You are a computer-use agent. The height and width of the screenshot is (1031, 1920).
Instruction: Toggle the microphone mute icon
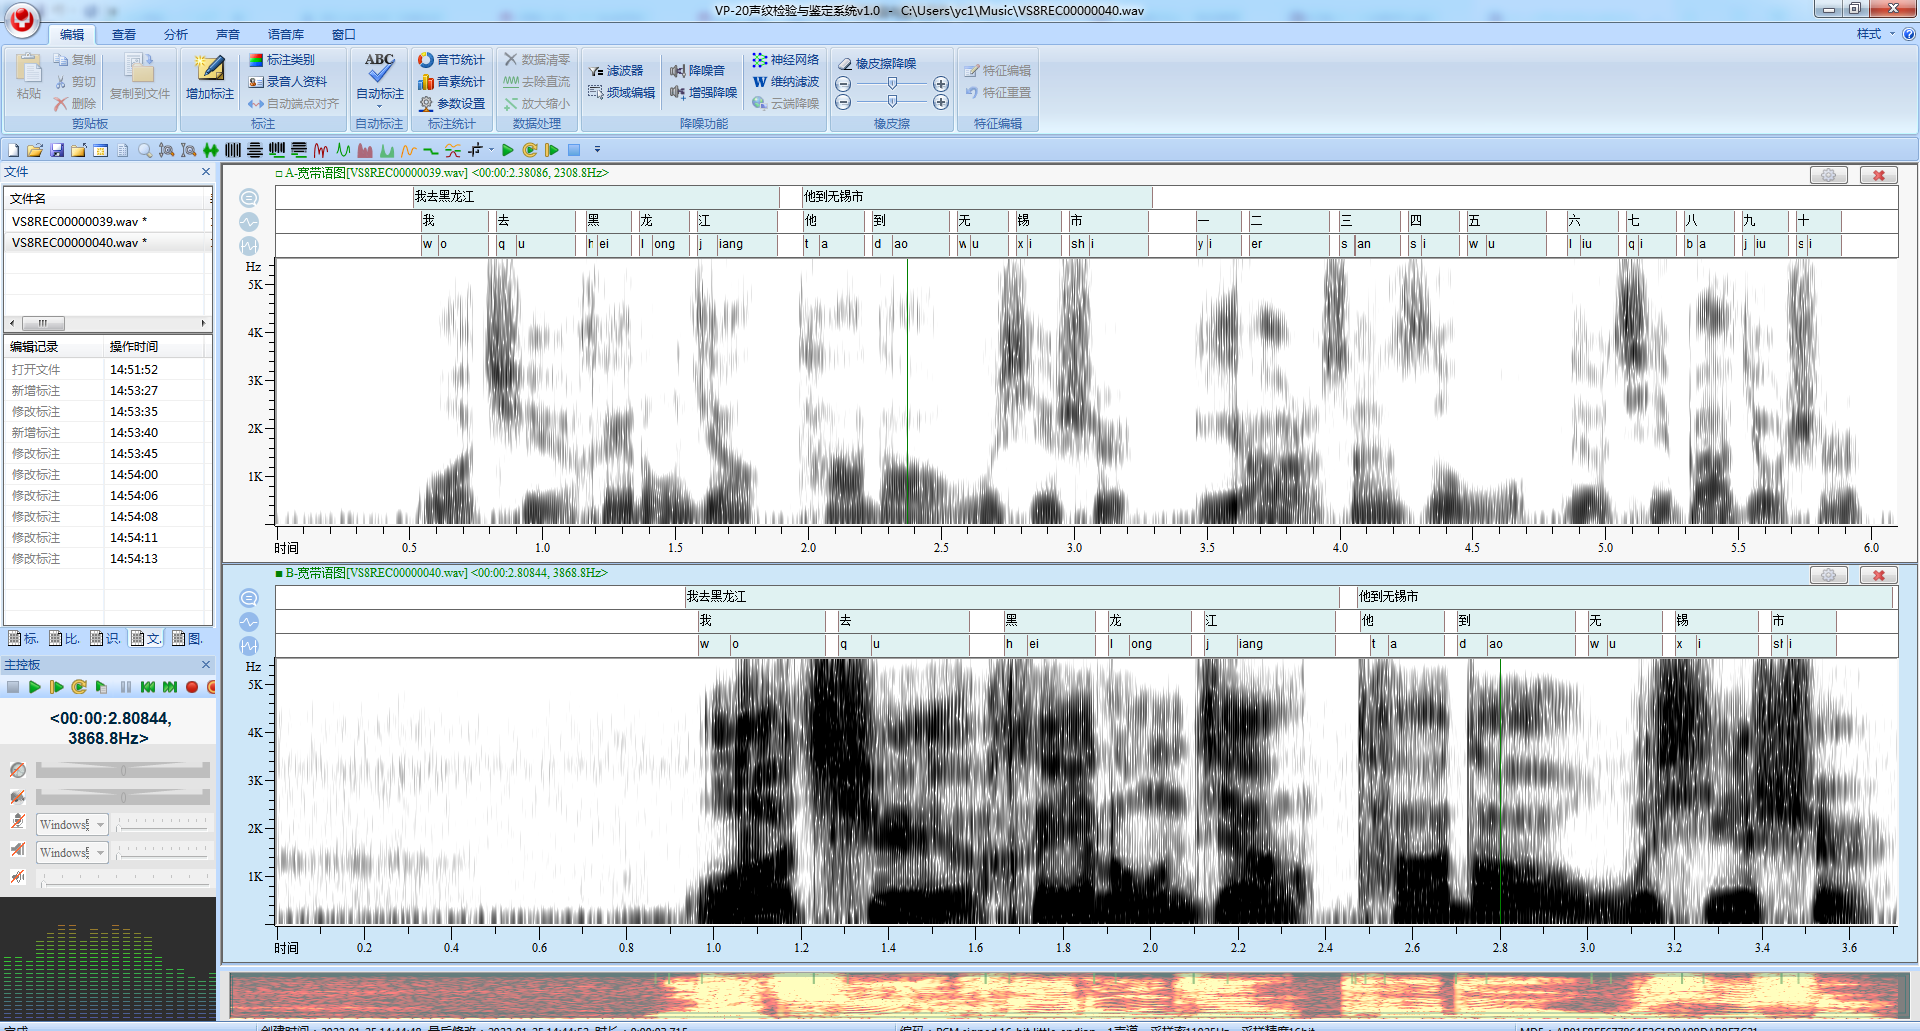(x=17, y=822)
